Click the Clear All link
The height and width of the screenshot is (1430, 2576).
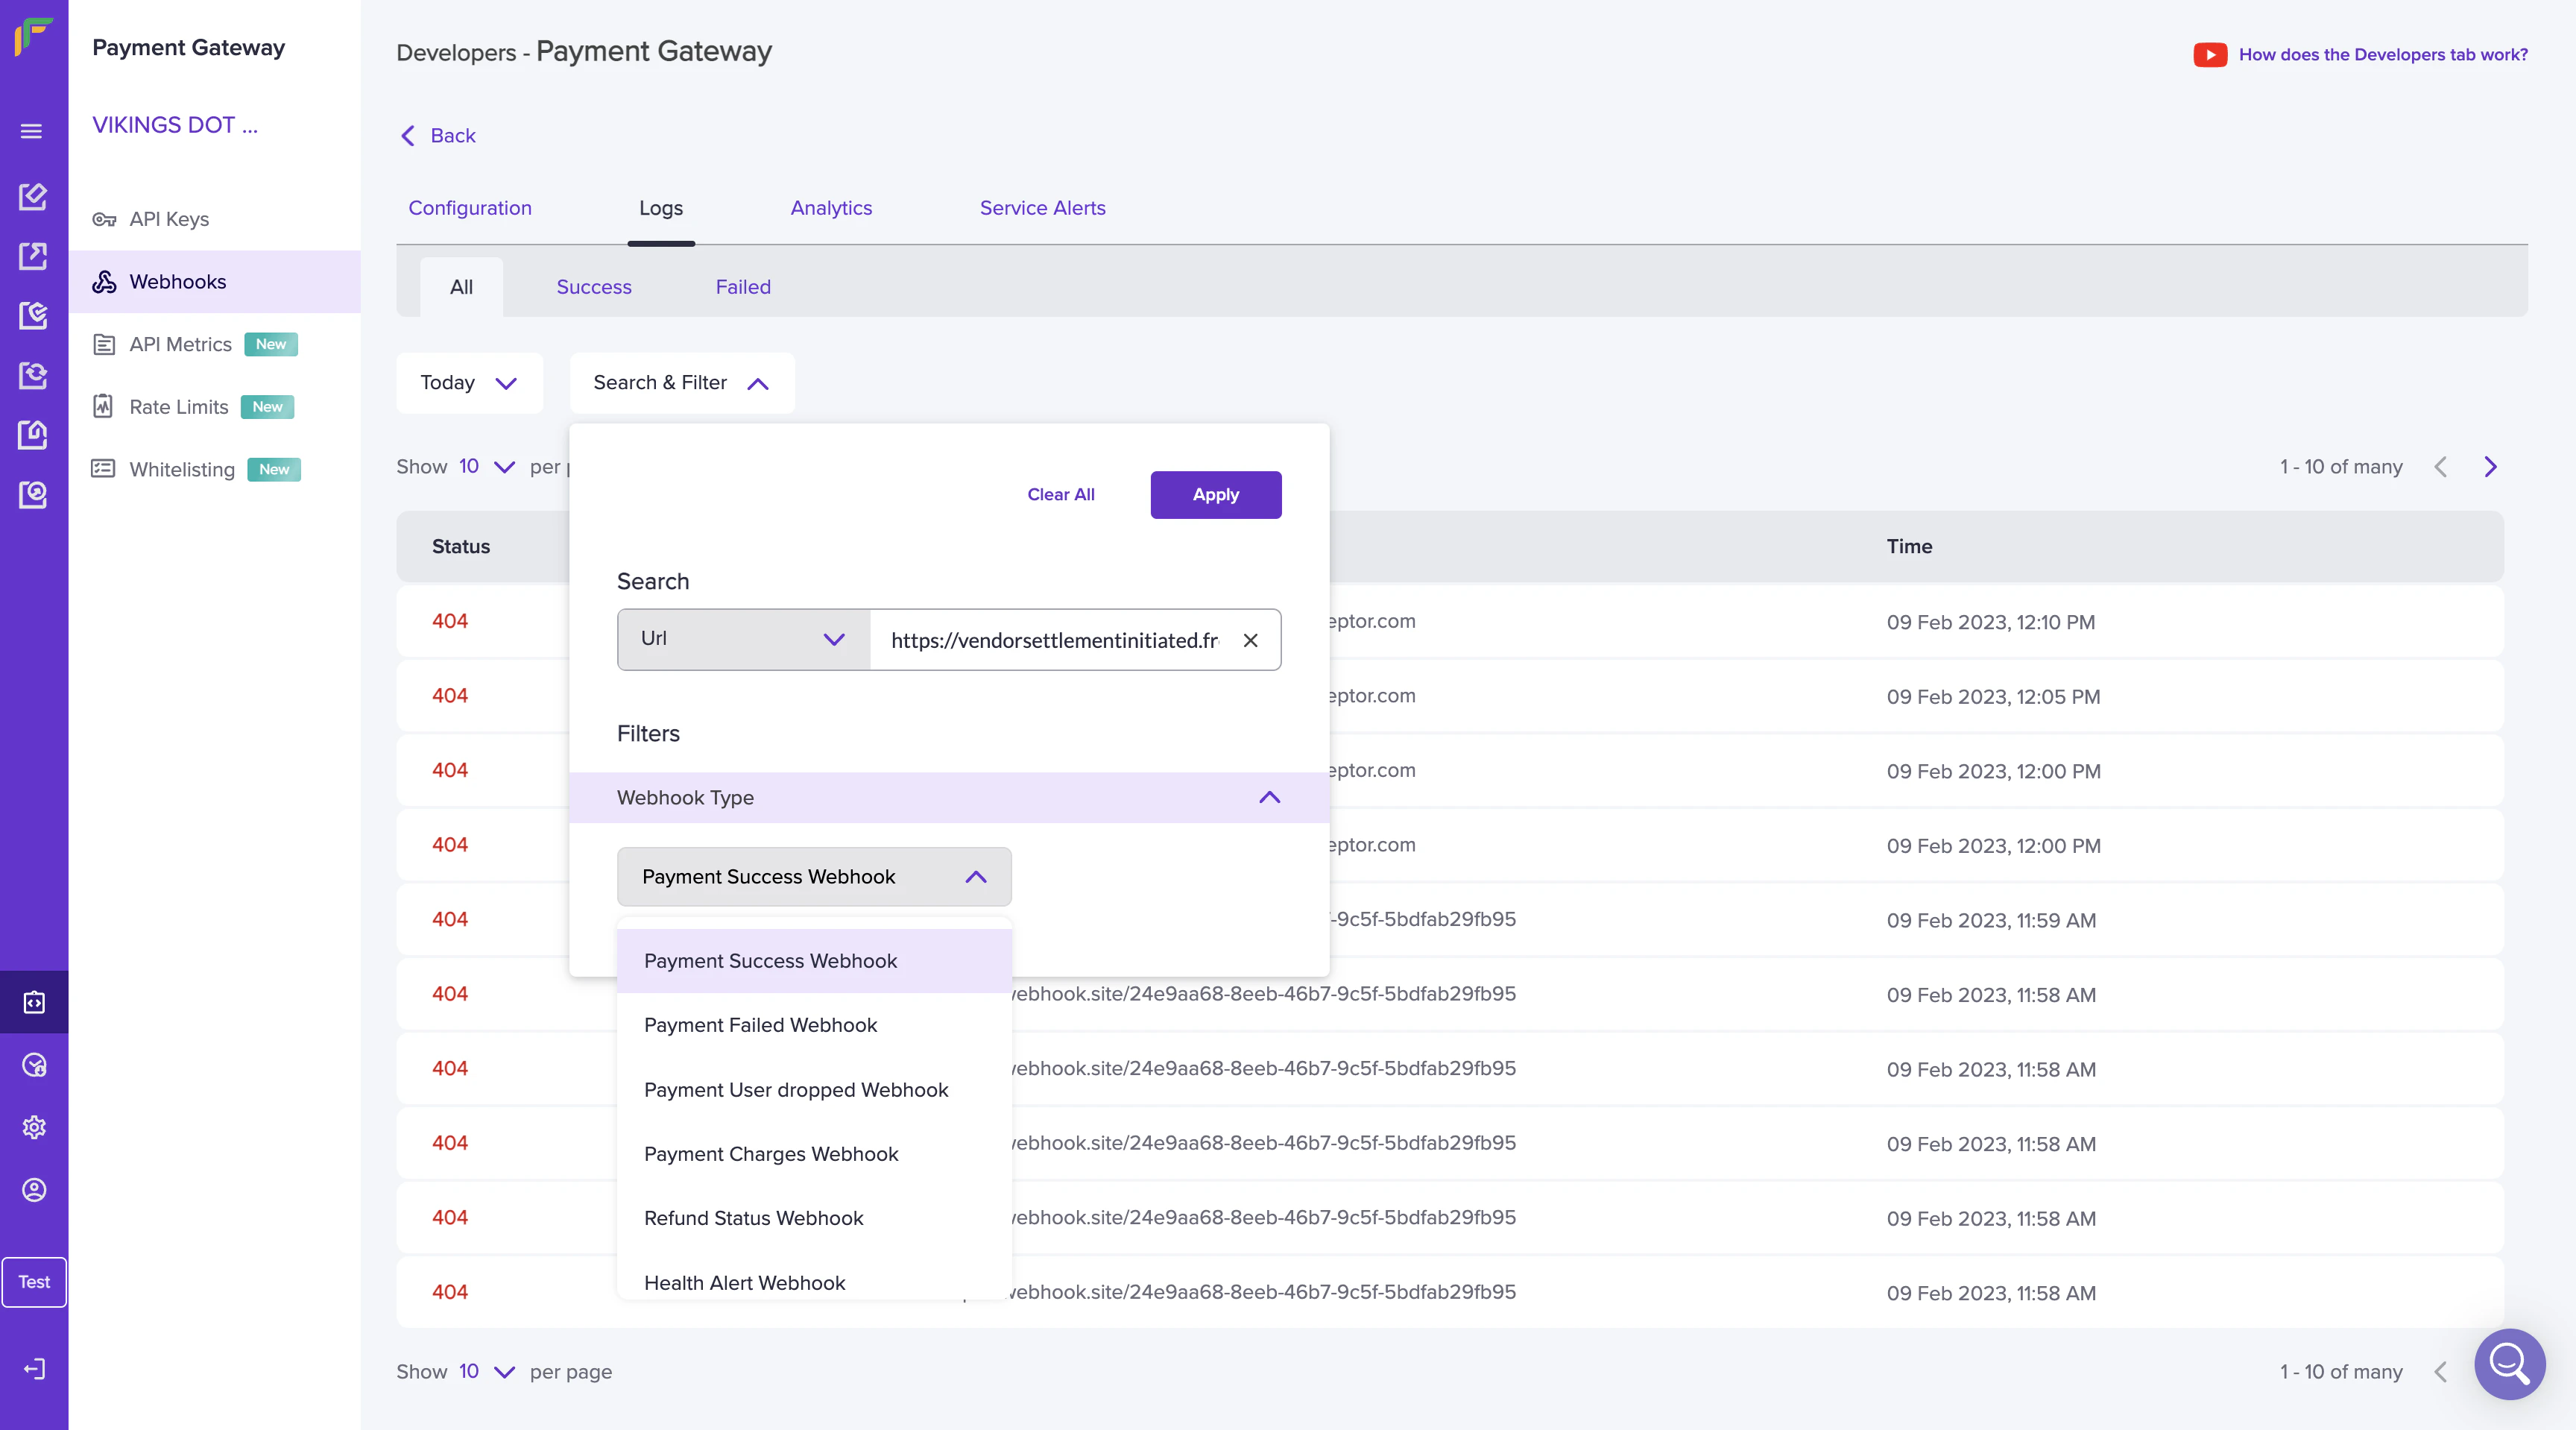[1060, 494]
